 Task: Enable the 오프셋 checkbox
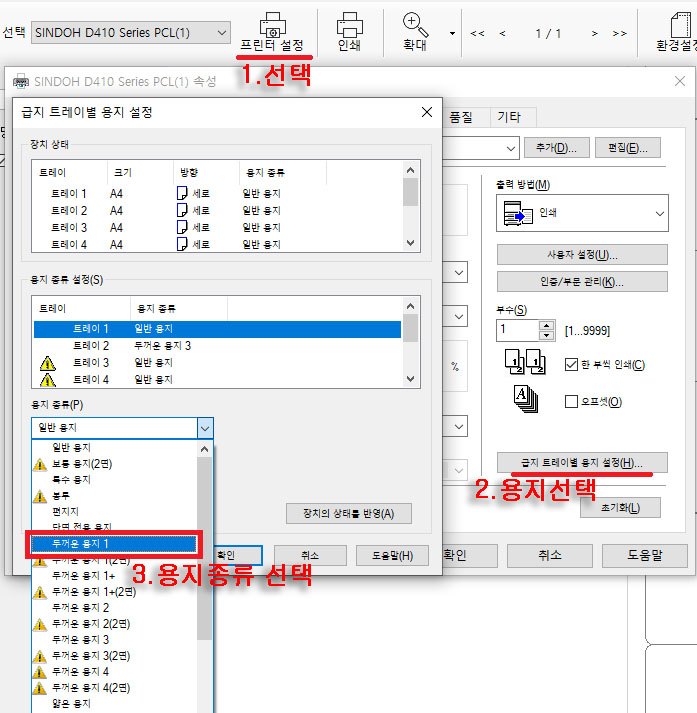(x=572, y=401)
